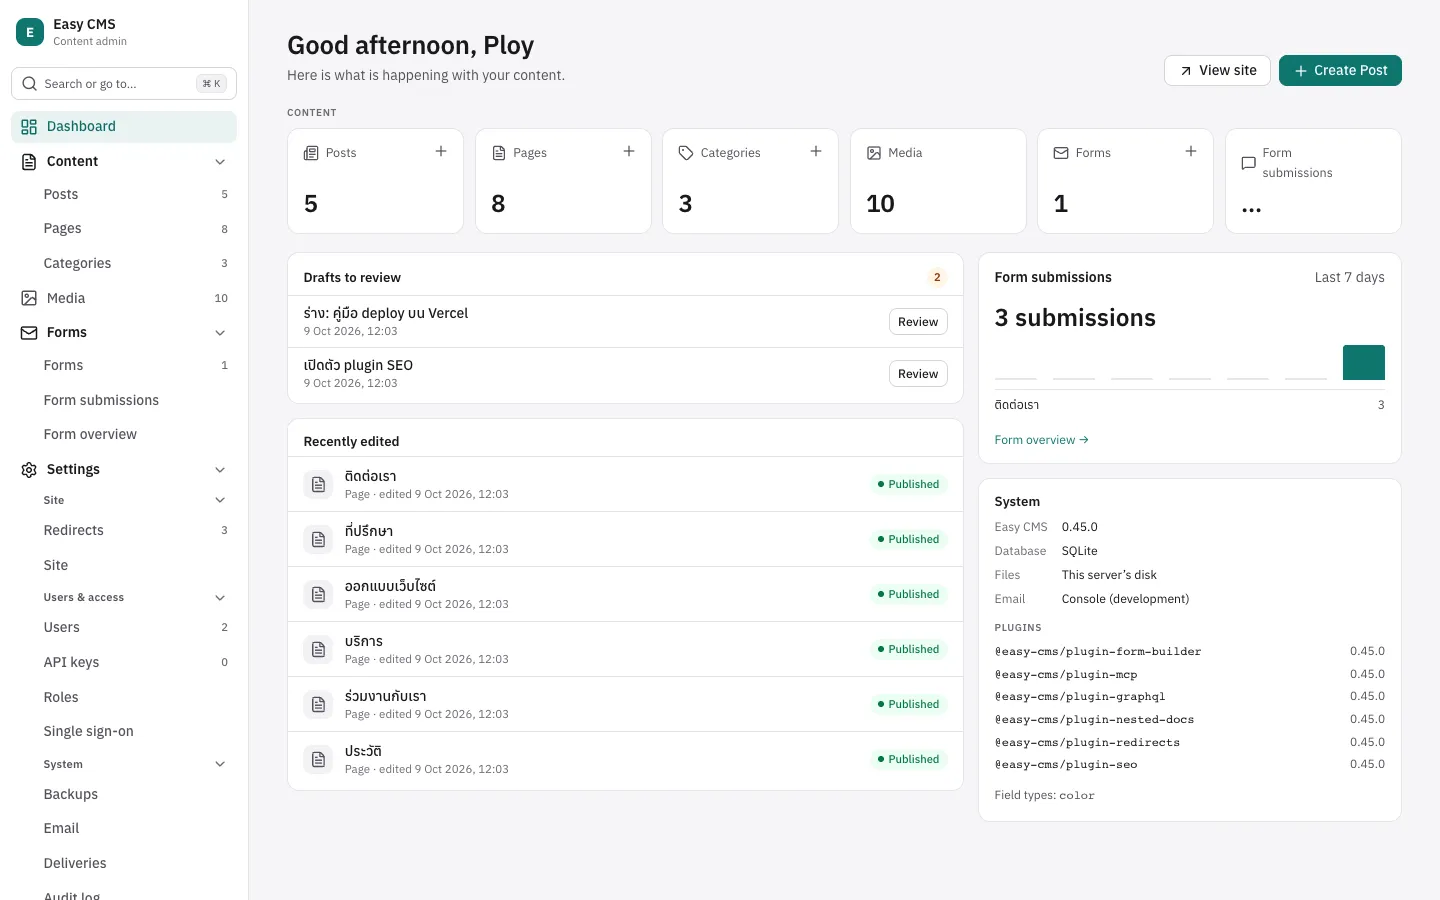Image resolution: width=1440 pixels, height=900 pixels.
Task: Click the Pages card document icon
Action: tap(499, 153)
